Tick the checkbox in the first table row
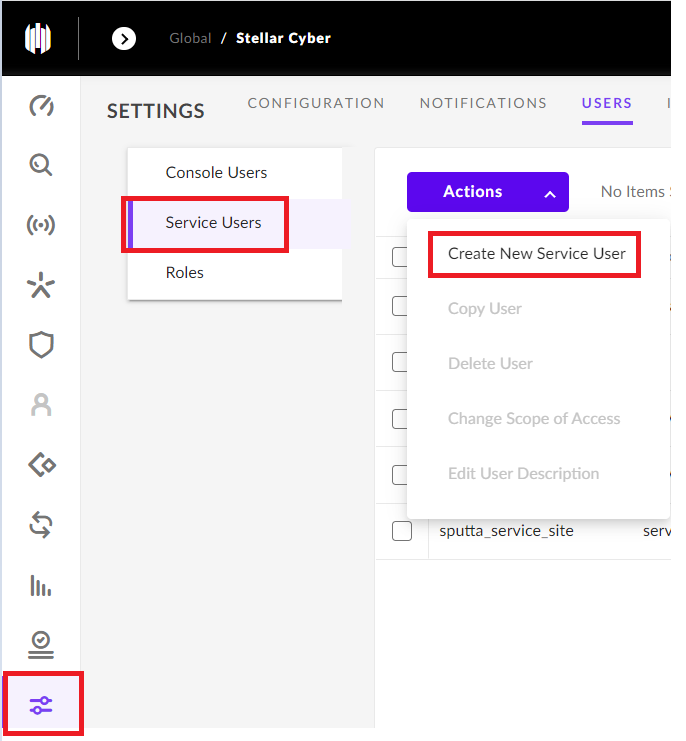 pyautogui.click(x=400, y=307)
